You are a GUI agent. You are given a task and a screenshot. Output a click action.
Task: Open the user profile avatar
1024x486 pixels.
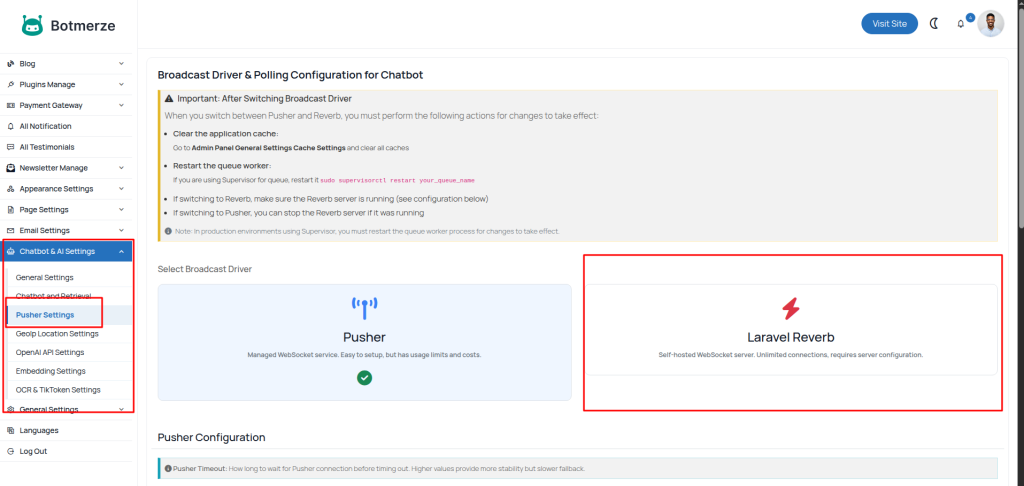990,24
